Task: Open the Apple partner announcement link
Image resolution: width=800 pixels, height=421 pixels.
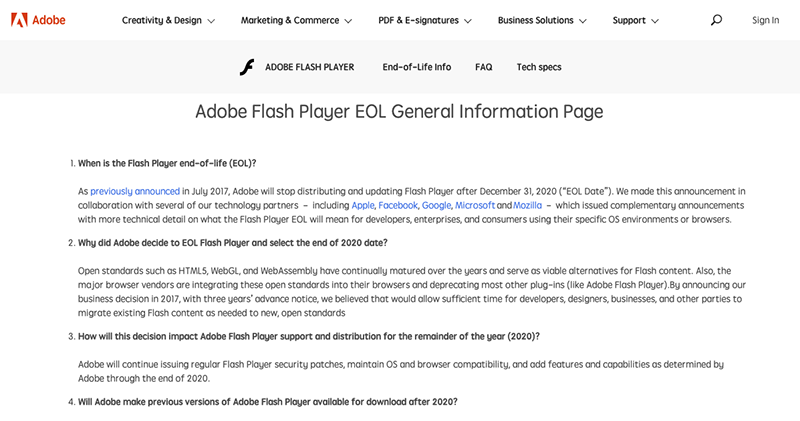Action: coord(362,205)
